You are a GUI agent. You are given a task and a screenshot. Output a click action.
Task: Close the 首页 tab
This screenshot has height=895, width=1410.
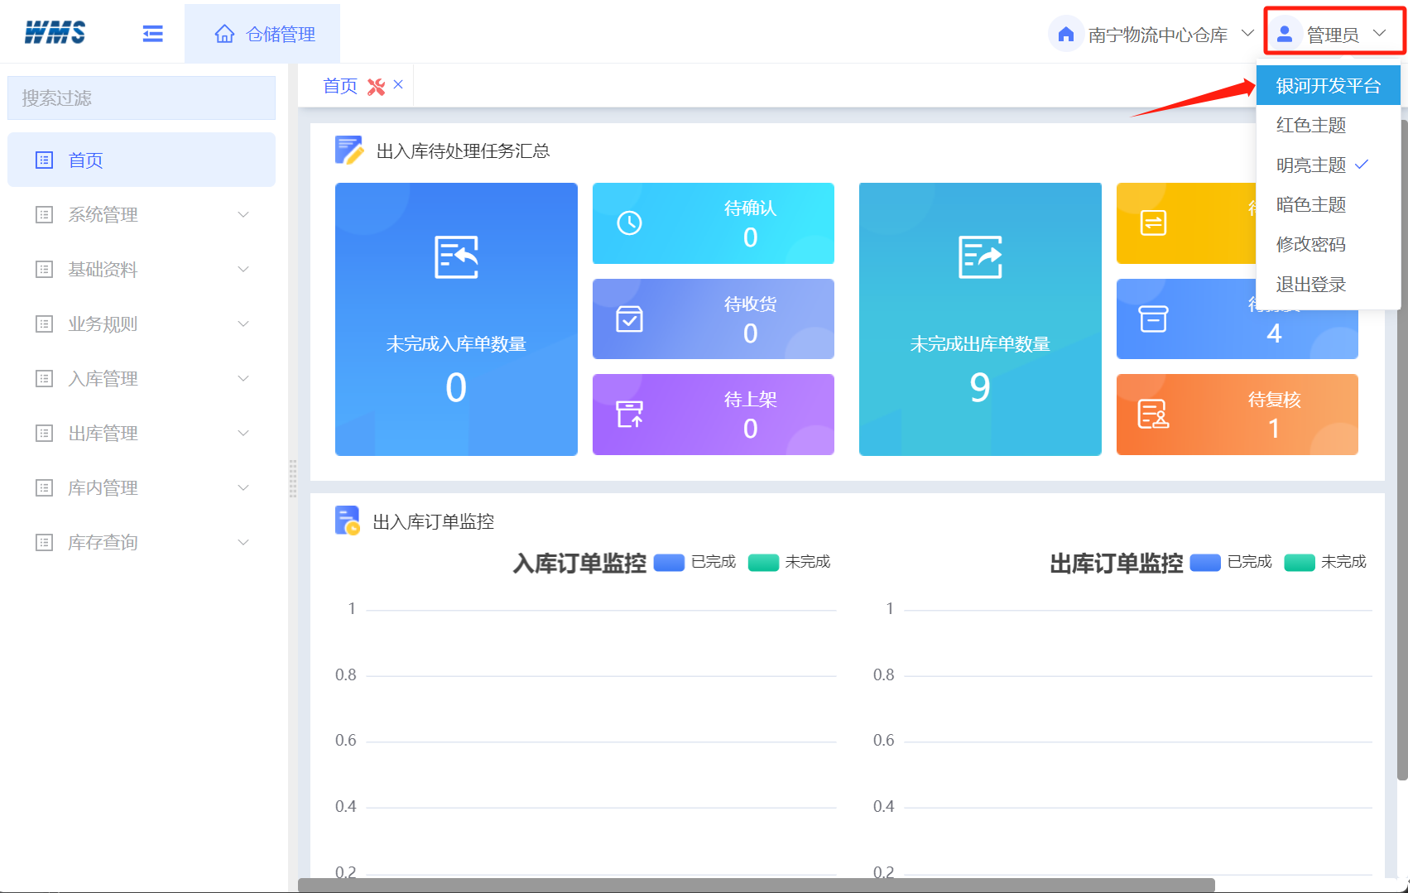click(398, 85)
